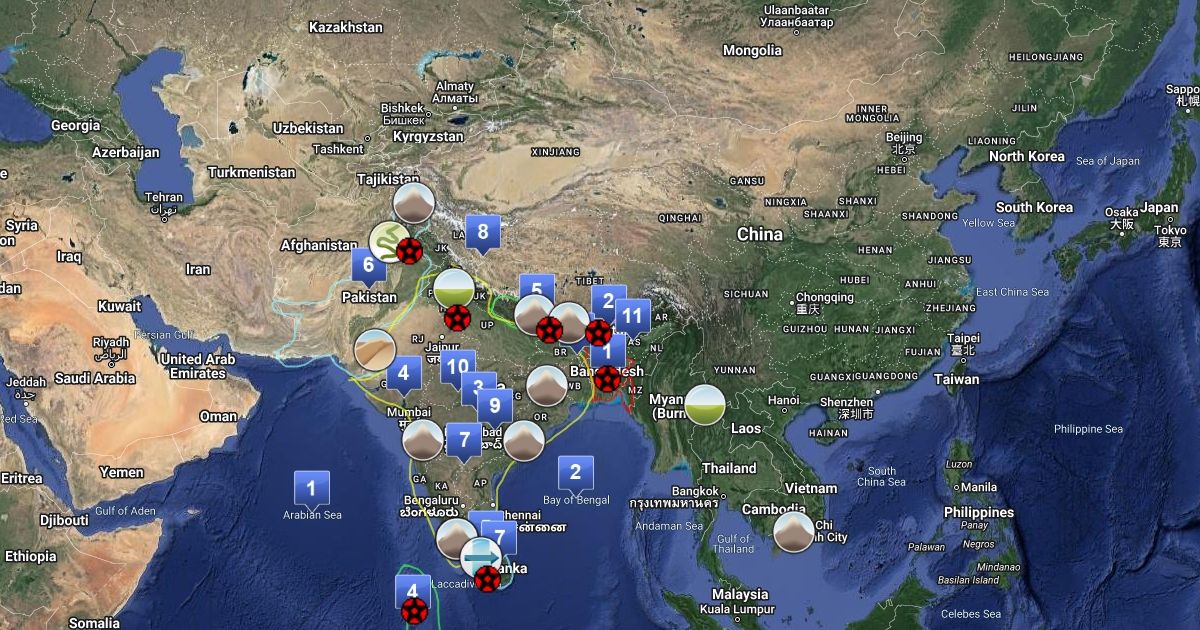Click the Thailand country label

729,468
